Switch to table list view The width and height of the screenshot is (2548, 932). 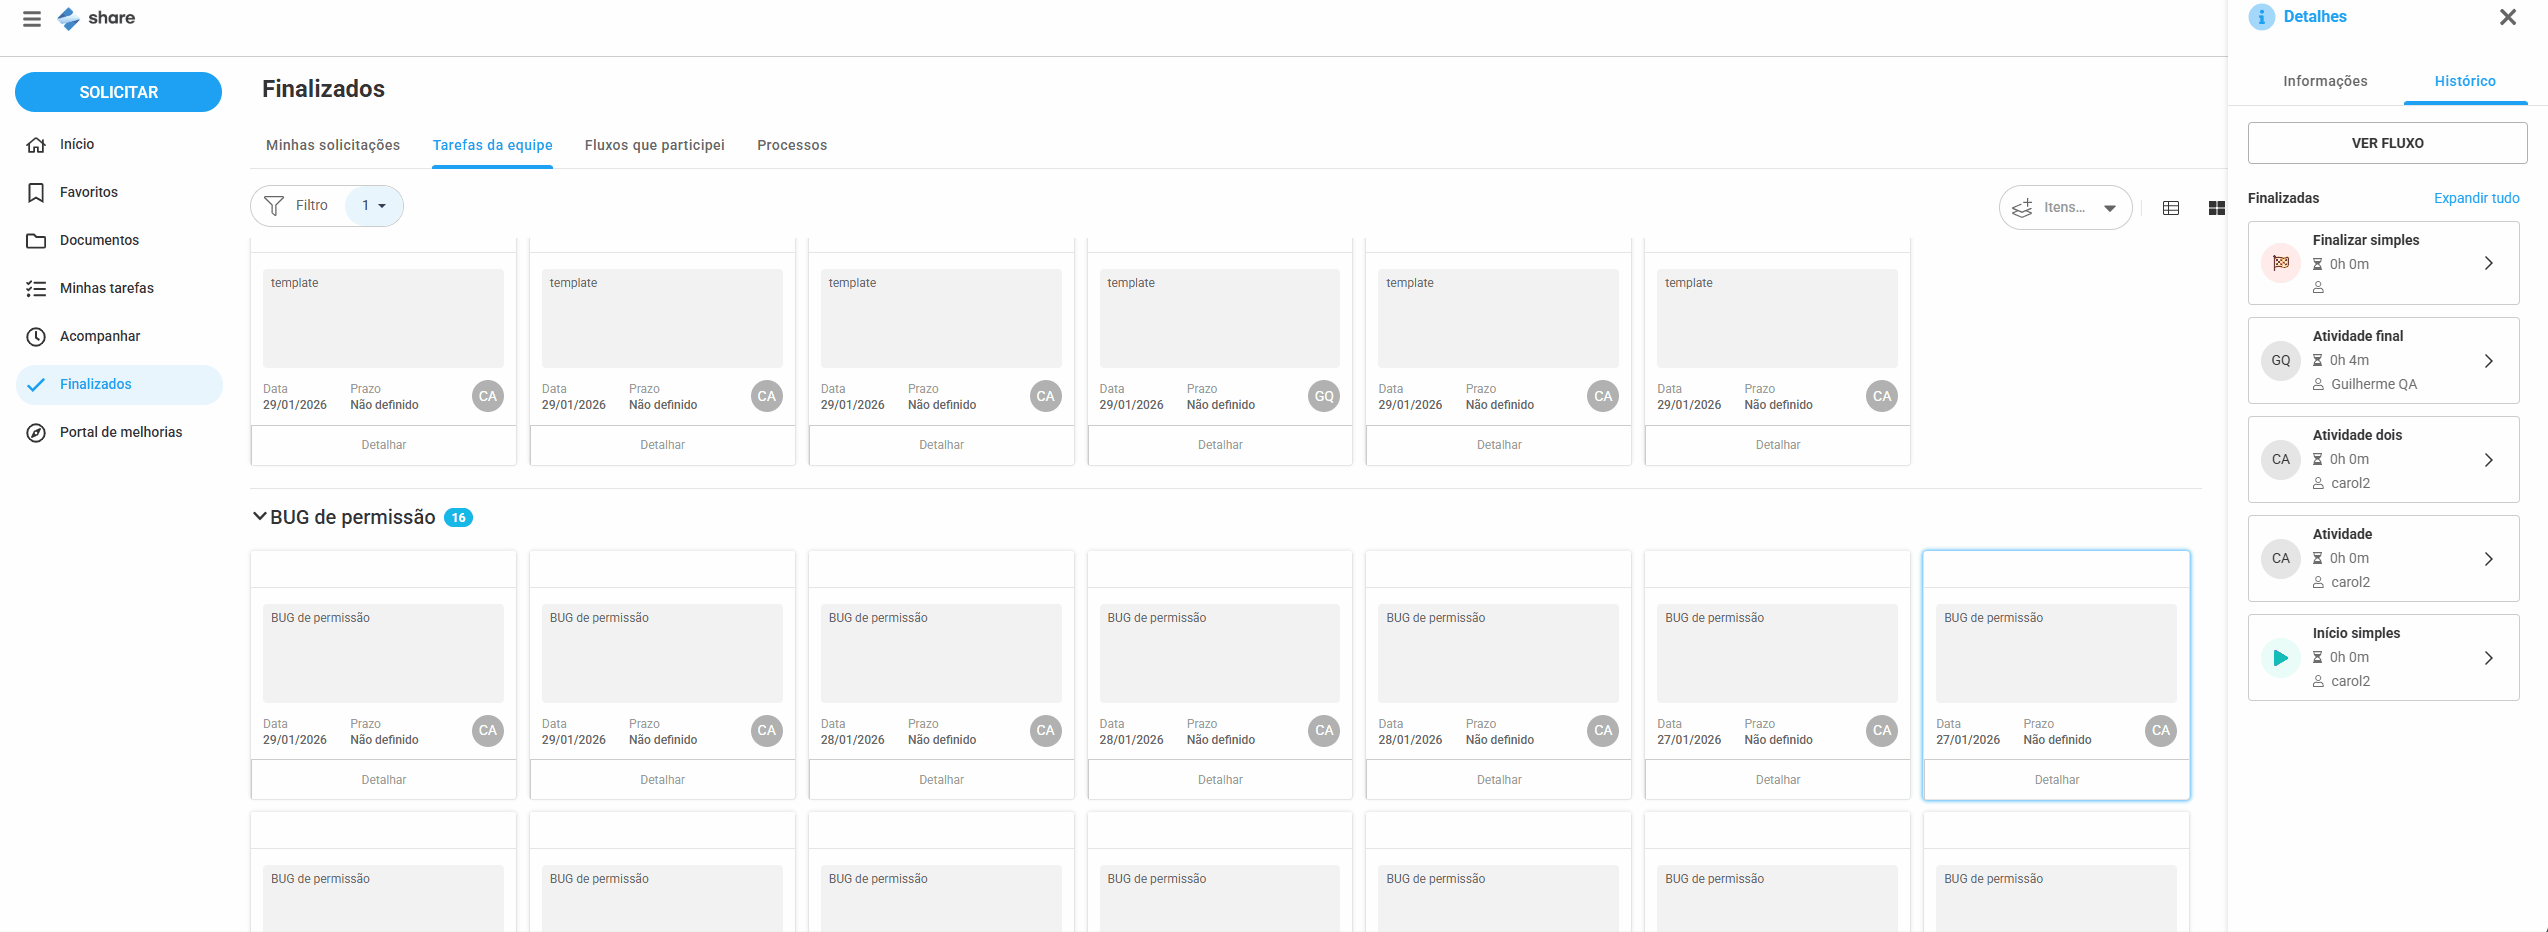pos(2171,208)
